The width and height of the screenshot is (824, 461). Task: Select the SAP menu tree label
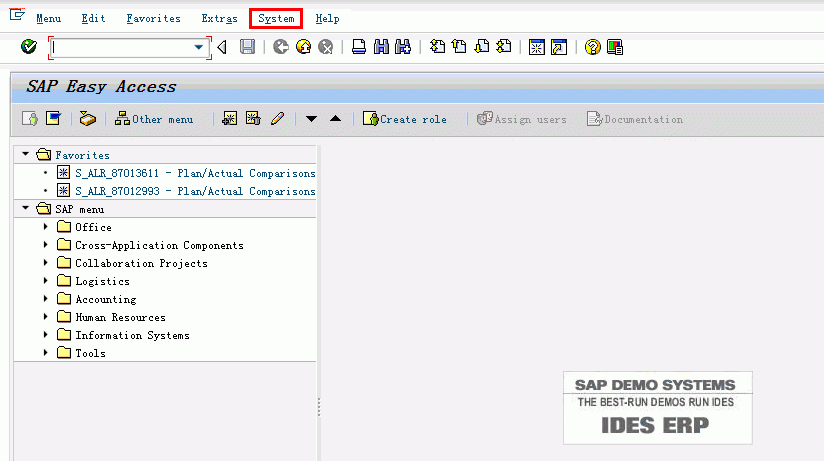[80, 209]
